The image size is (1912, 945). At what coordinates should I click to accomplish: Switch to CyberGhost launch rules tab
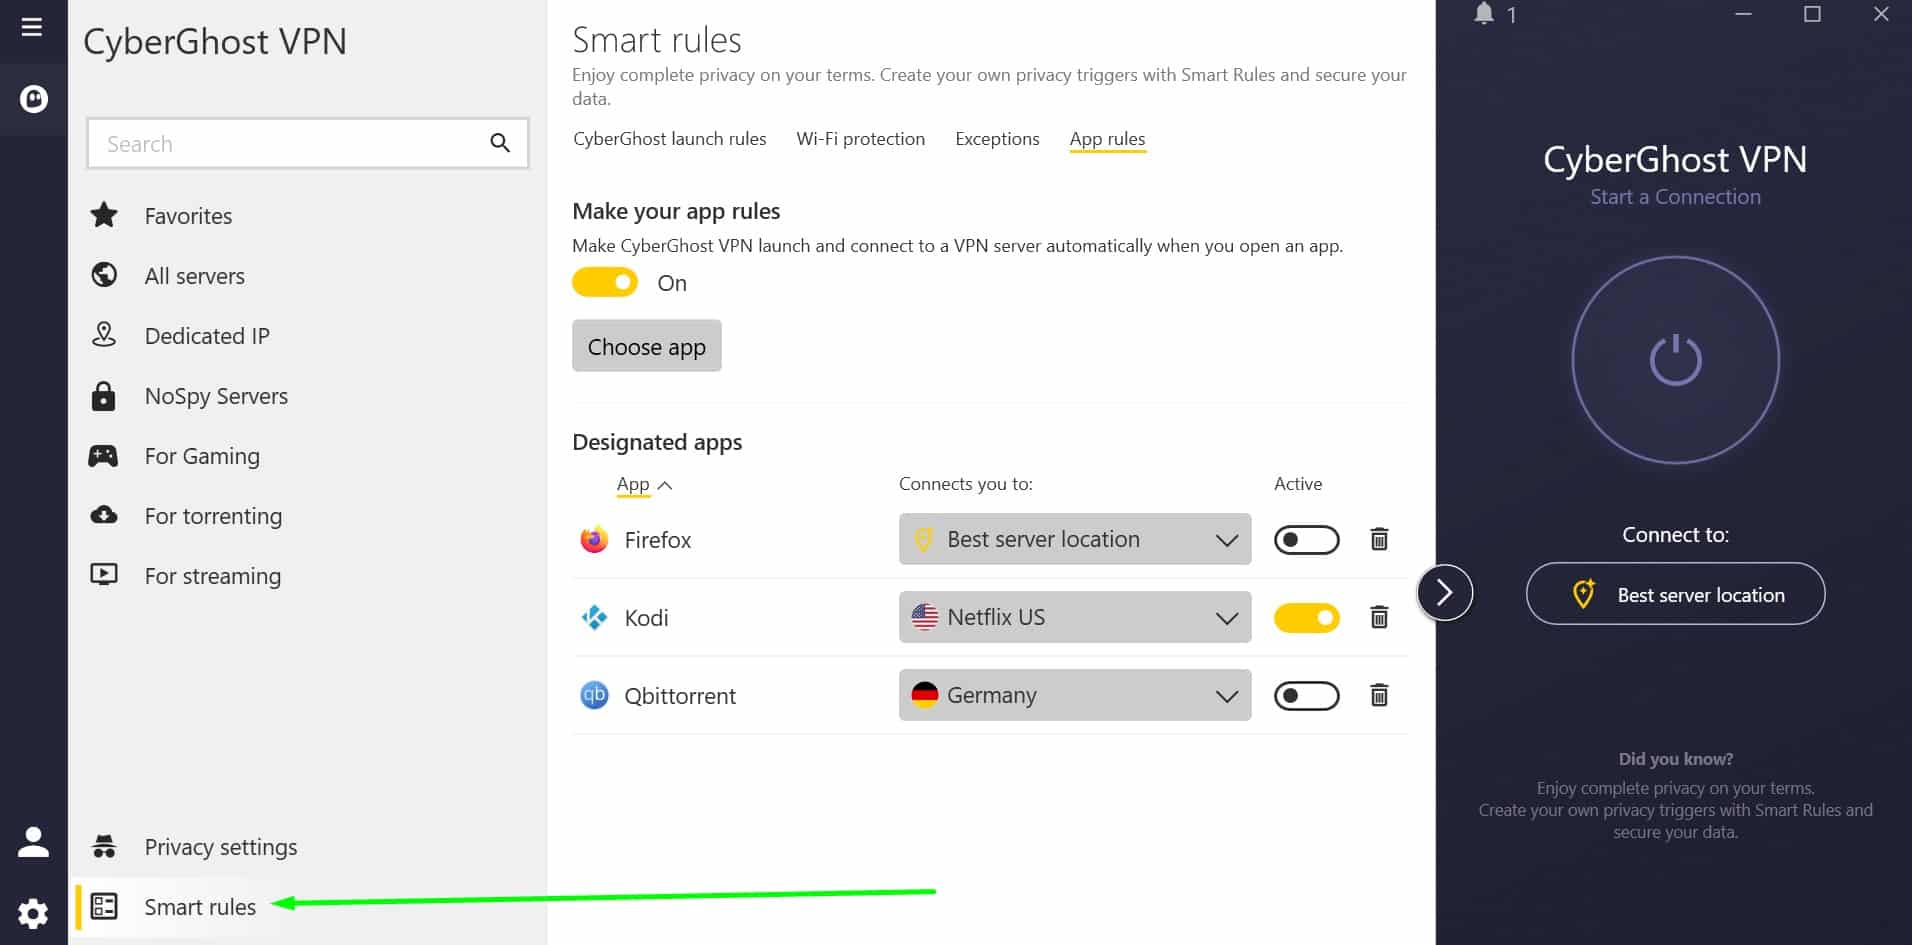669,139
